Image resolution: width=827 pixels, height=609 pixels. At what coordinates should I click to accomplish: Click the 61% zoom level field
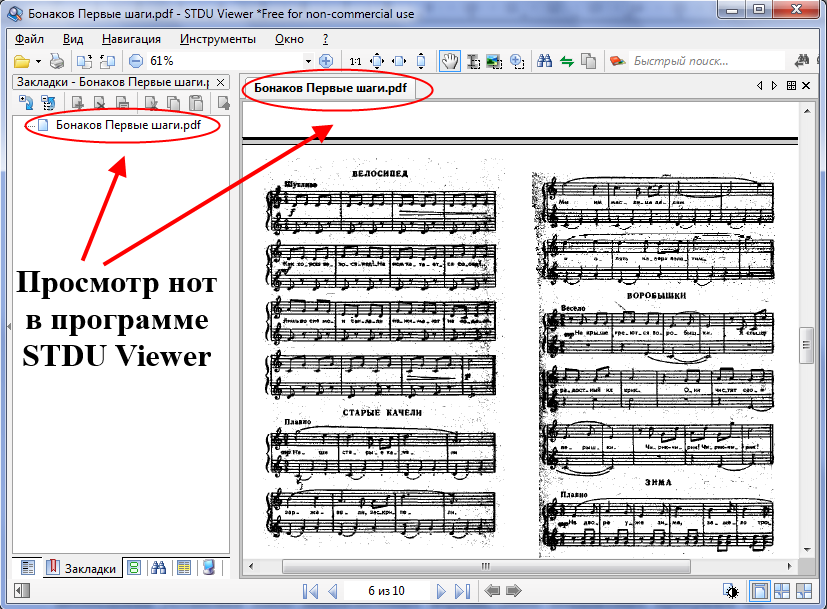click(x=225, y=61)
